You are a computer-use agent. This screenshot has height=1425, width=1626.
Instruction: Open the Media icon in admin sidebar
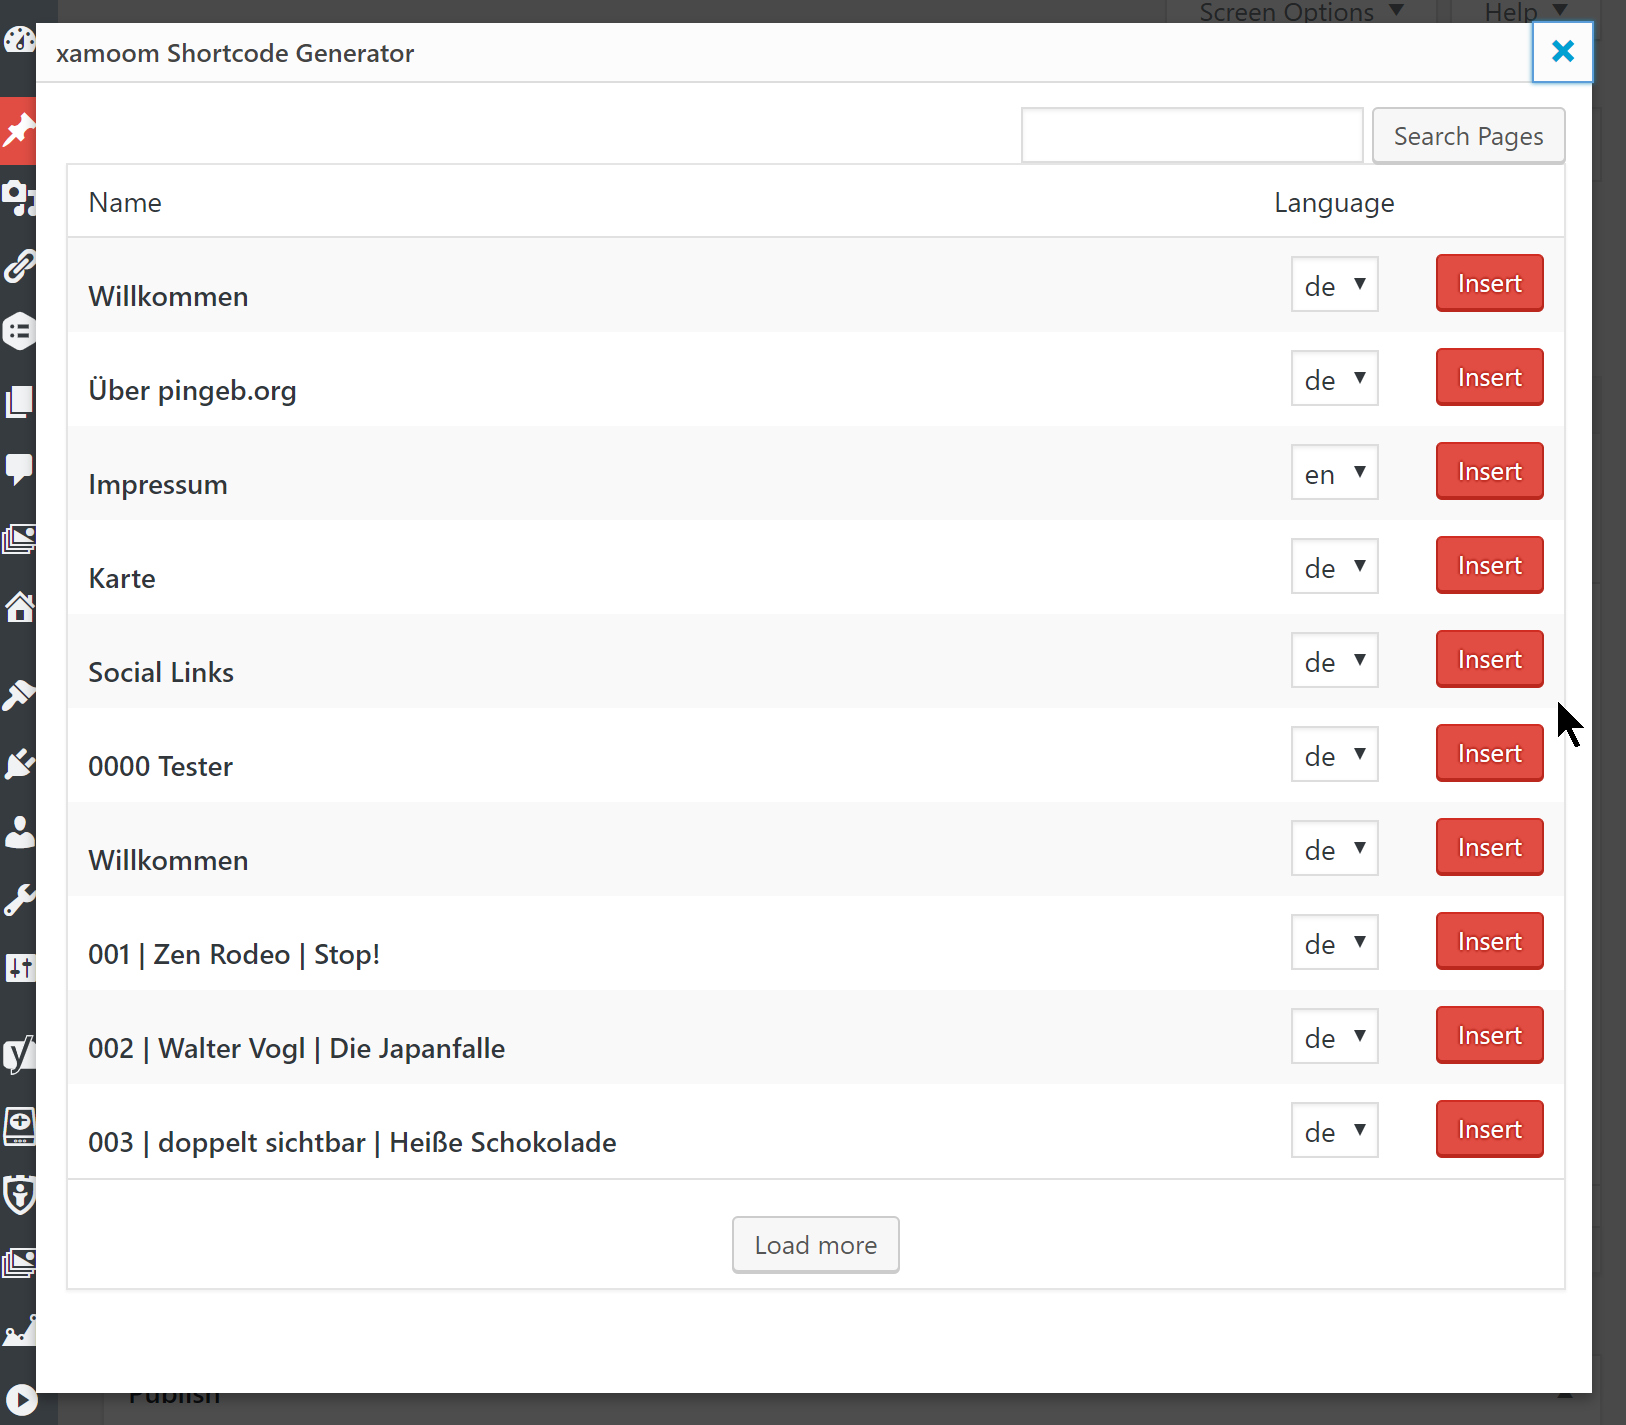(x=18, y=197)
